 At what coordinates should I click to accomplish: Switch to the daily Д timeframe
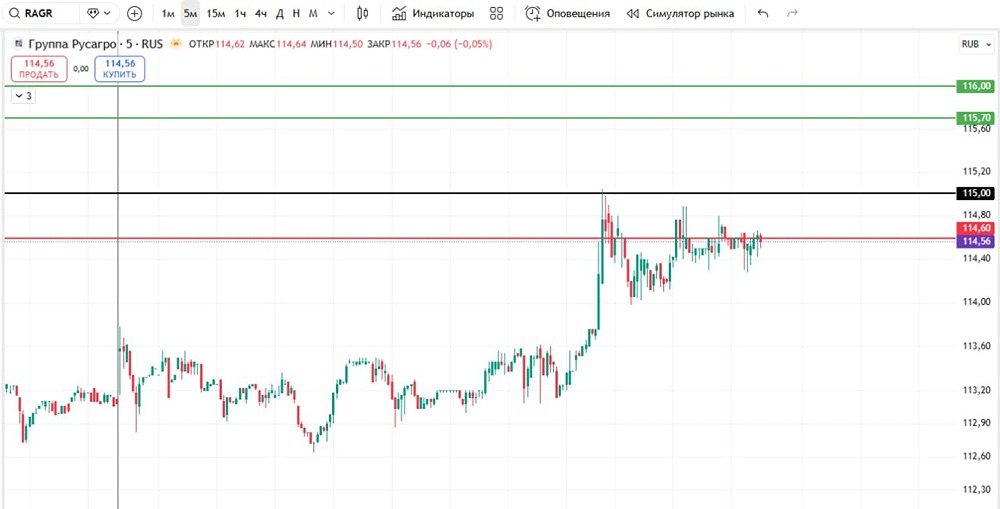click(x=279, y=13)
